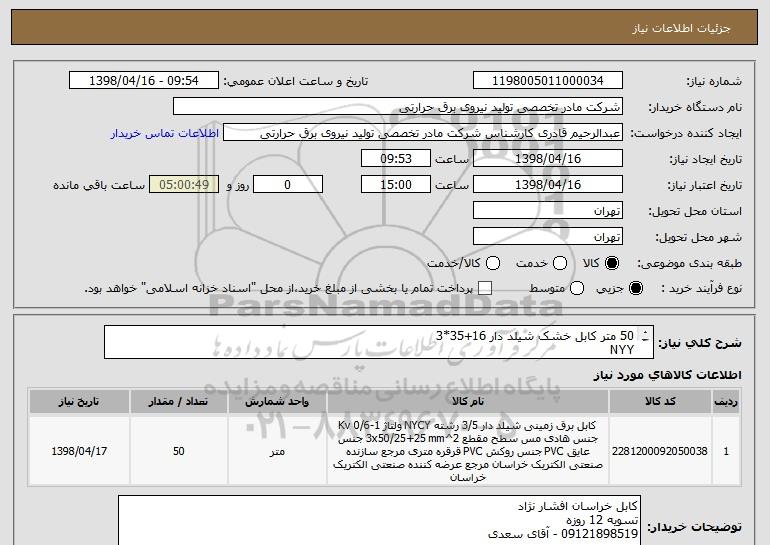Click the buyer organization name field
This screenshot has height=545, width=770.
(x=398, y=107)
